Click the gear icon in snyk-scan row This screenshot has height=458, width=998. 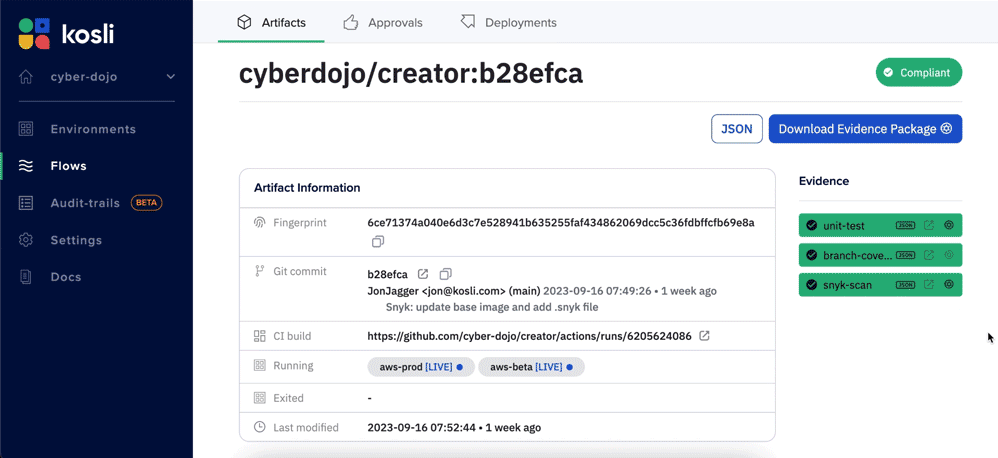[x=949, y=284]
